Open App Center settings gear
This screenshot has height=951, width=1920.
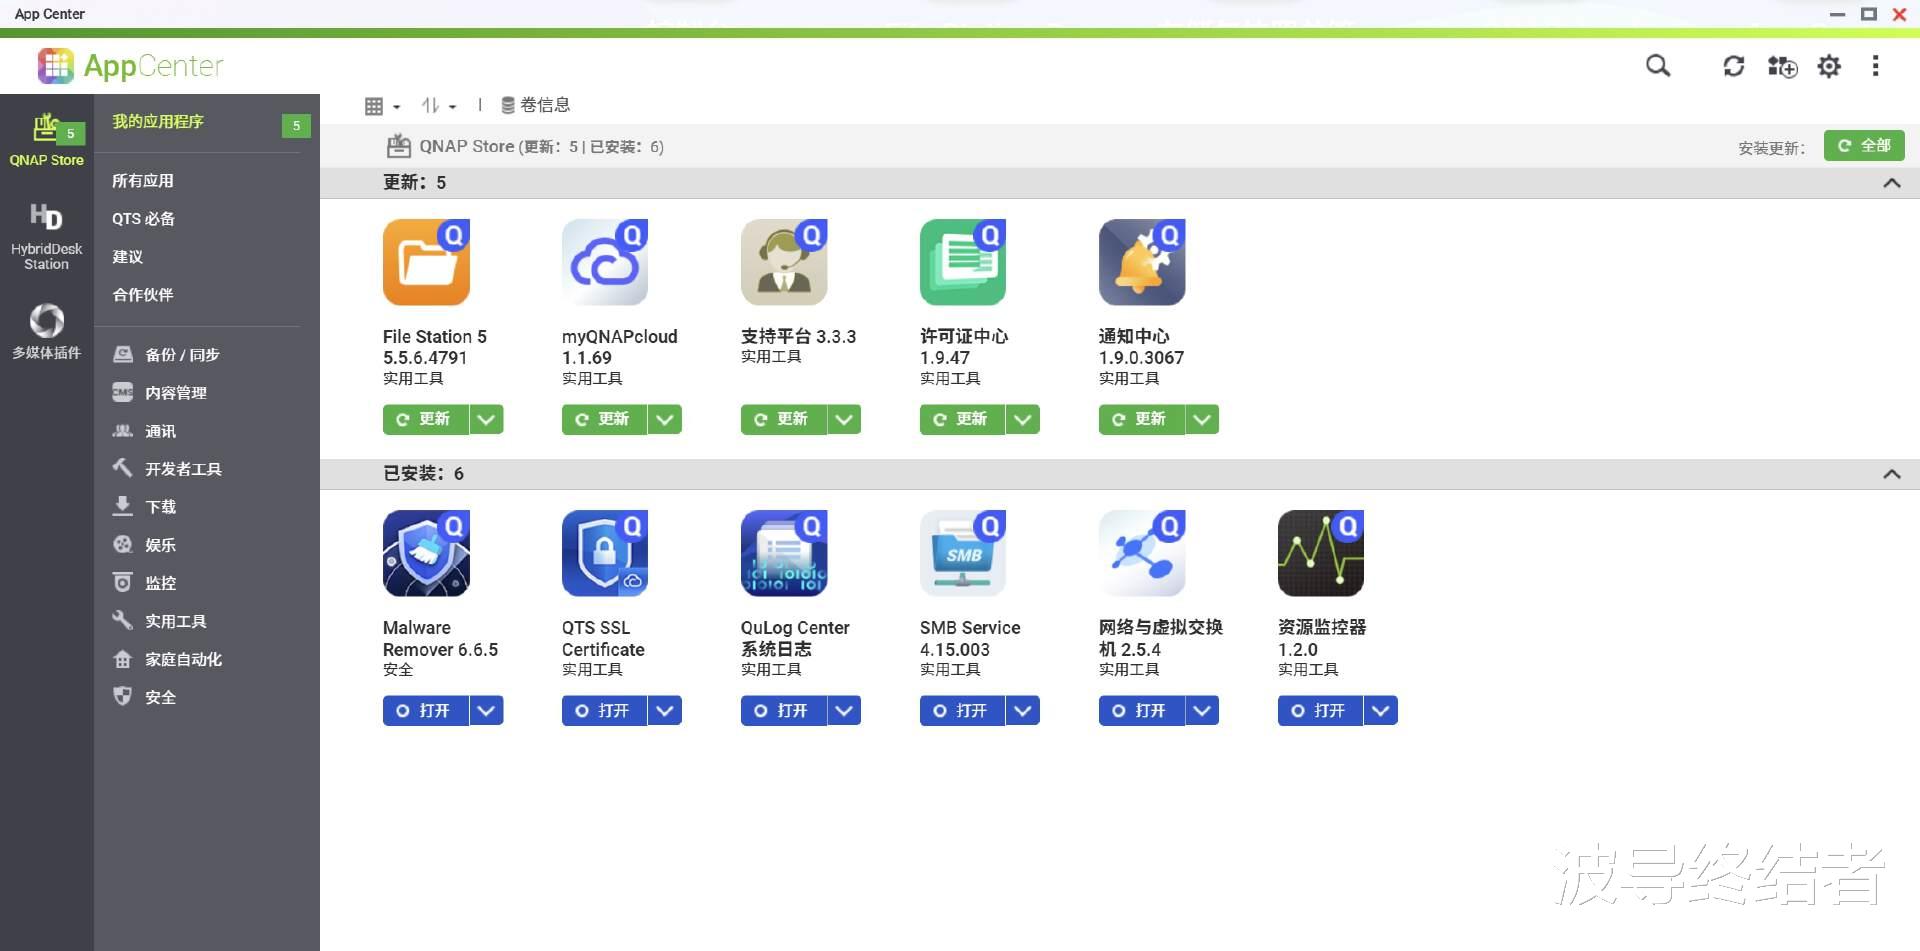tap(1829, 66)
